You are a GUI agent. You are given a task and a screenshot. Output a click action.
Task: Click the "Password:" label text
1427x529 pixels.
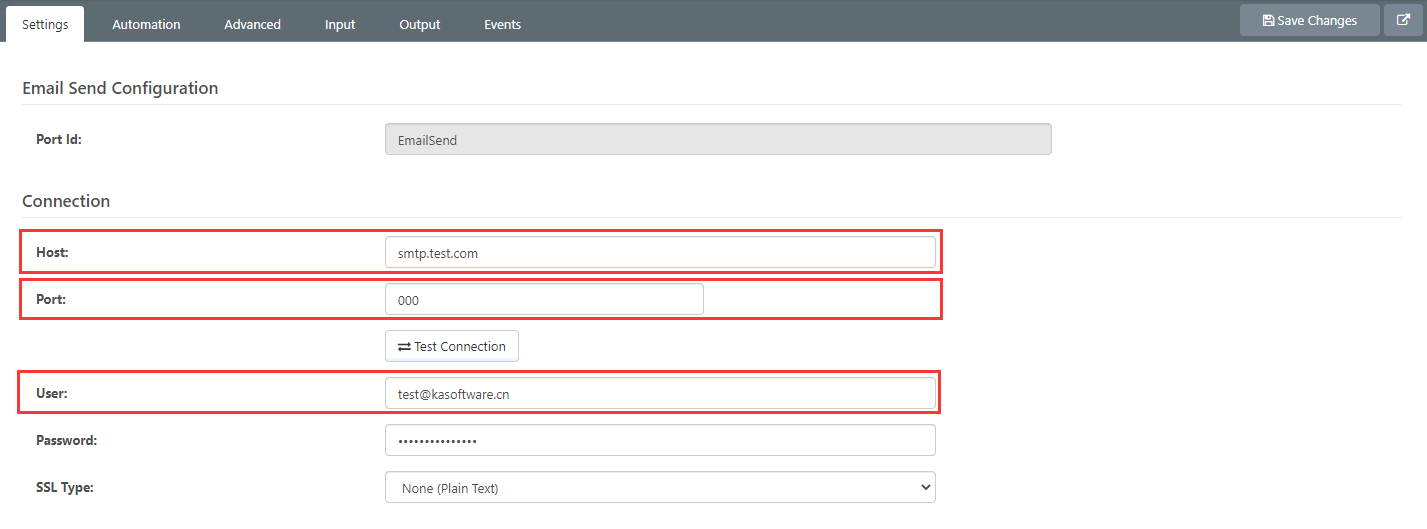coord(66,440)
